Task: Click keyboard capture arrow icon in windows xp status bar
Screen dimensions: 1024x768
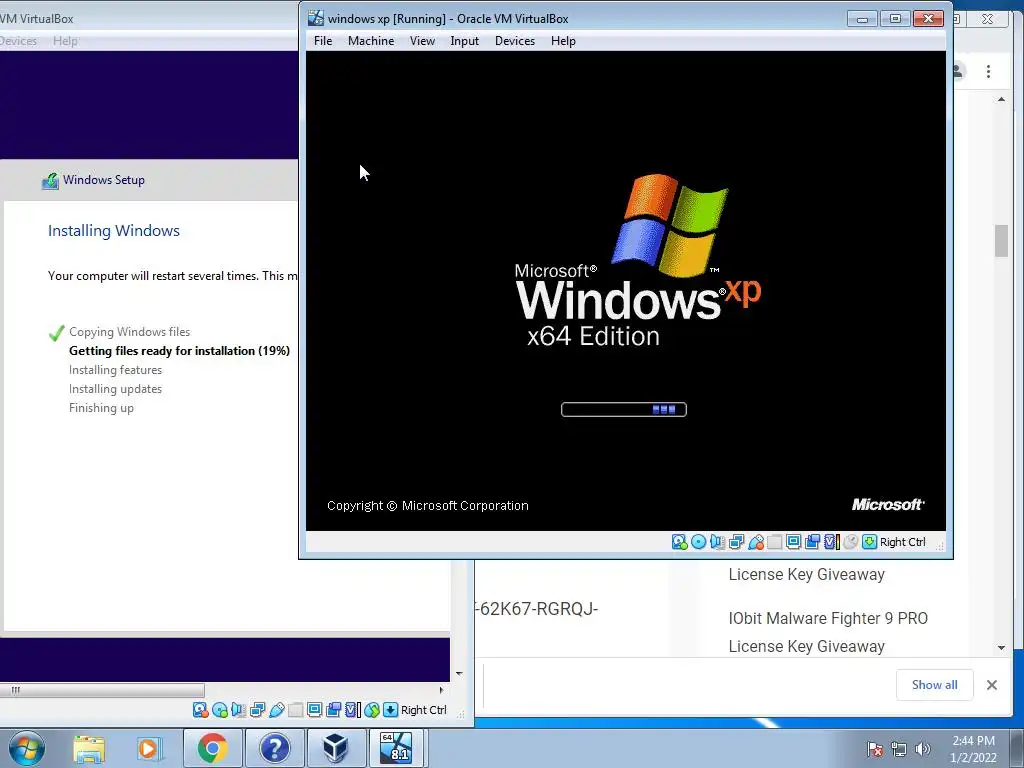Action: click(x=869, y=541)
